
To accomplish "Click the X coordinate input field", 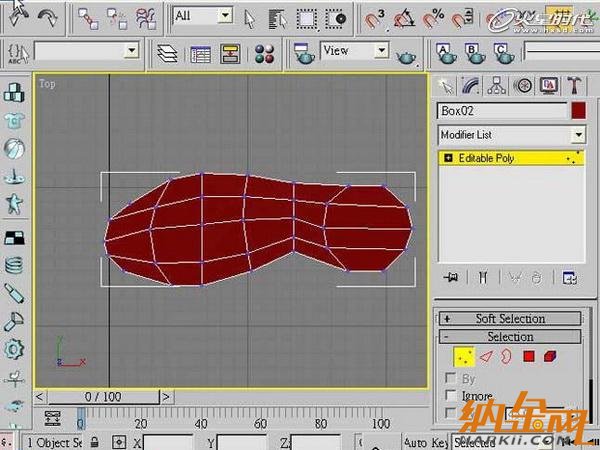I will click(x=168, y=443).
